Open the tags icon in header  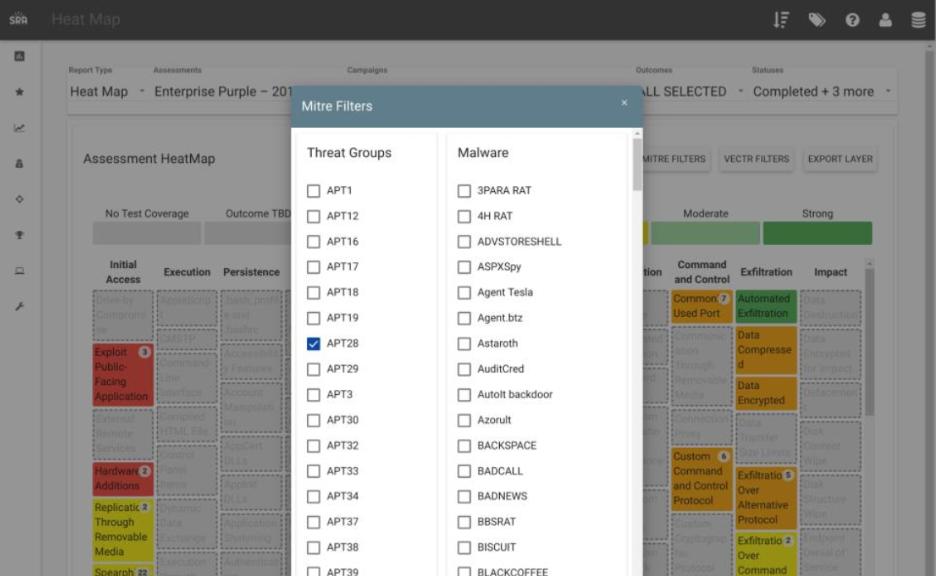(817, 20)
